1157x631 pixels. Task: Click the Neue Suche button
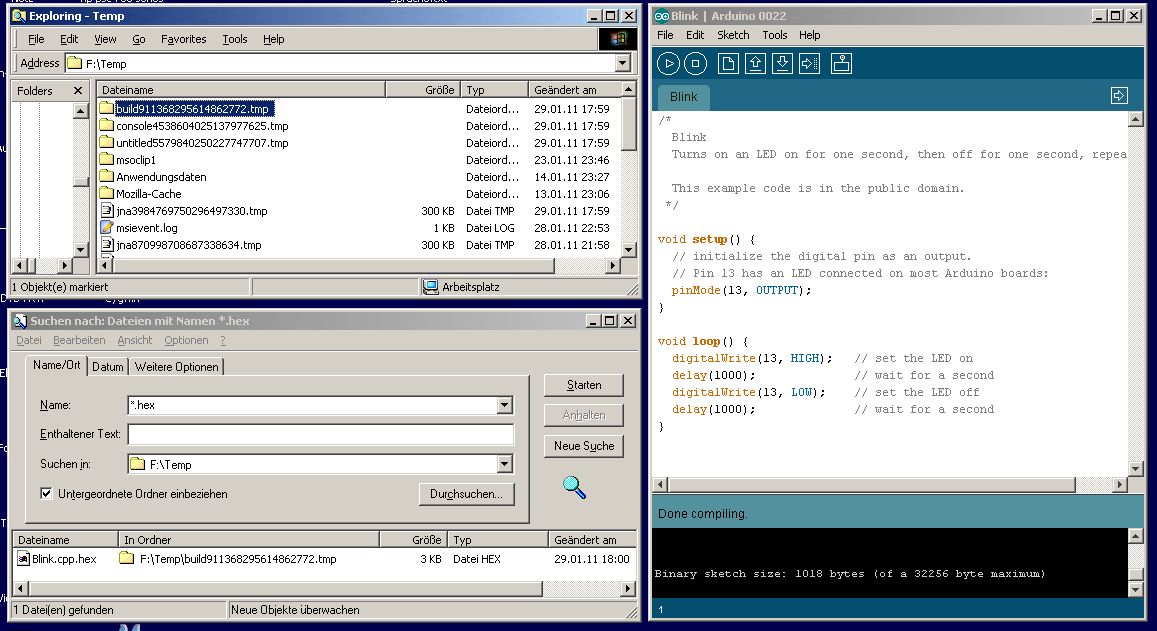[x=584, y=446]
